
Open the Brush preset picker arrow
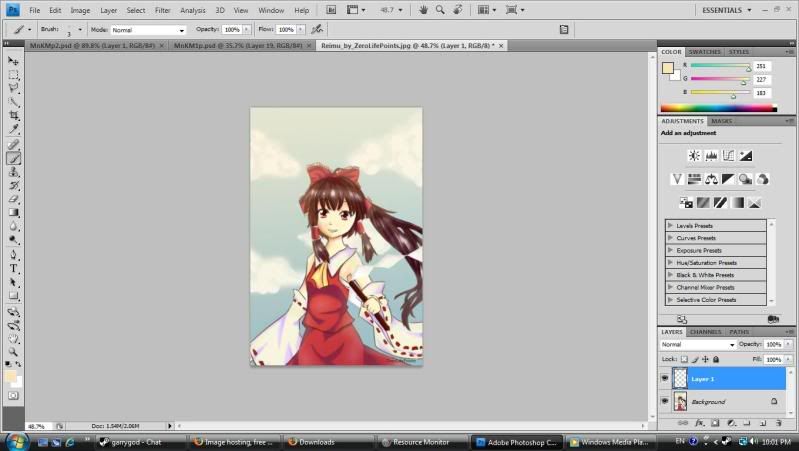click(80, 30)
